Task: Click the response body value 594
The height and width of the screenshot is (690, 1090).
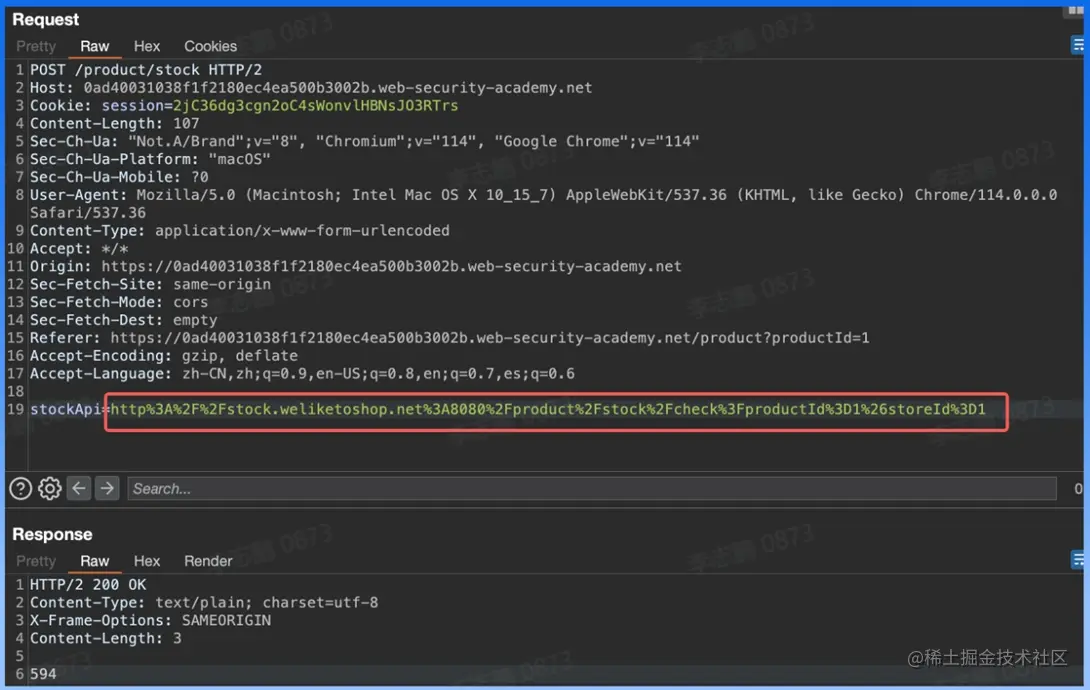Action: 43,674
